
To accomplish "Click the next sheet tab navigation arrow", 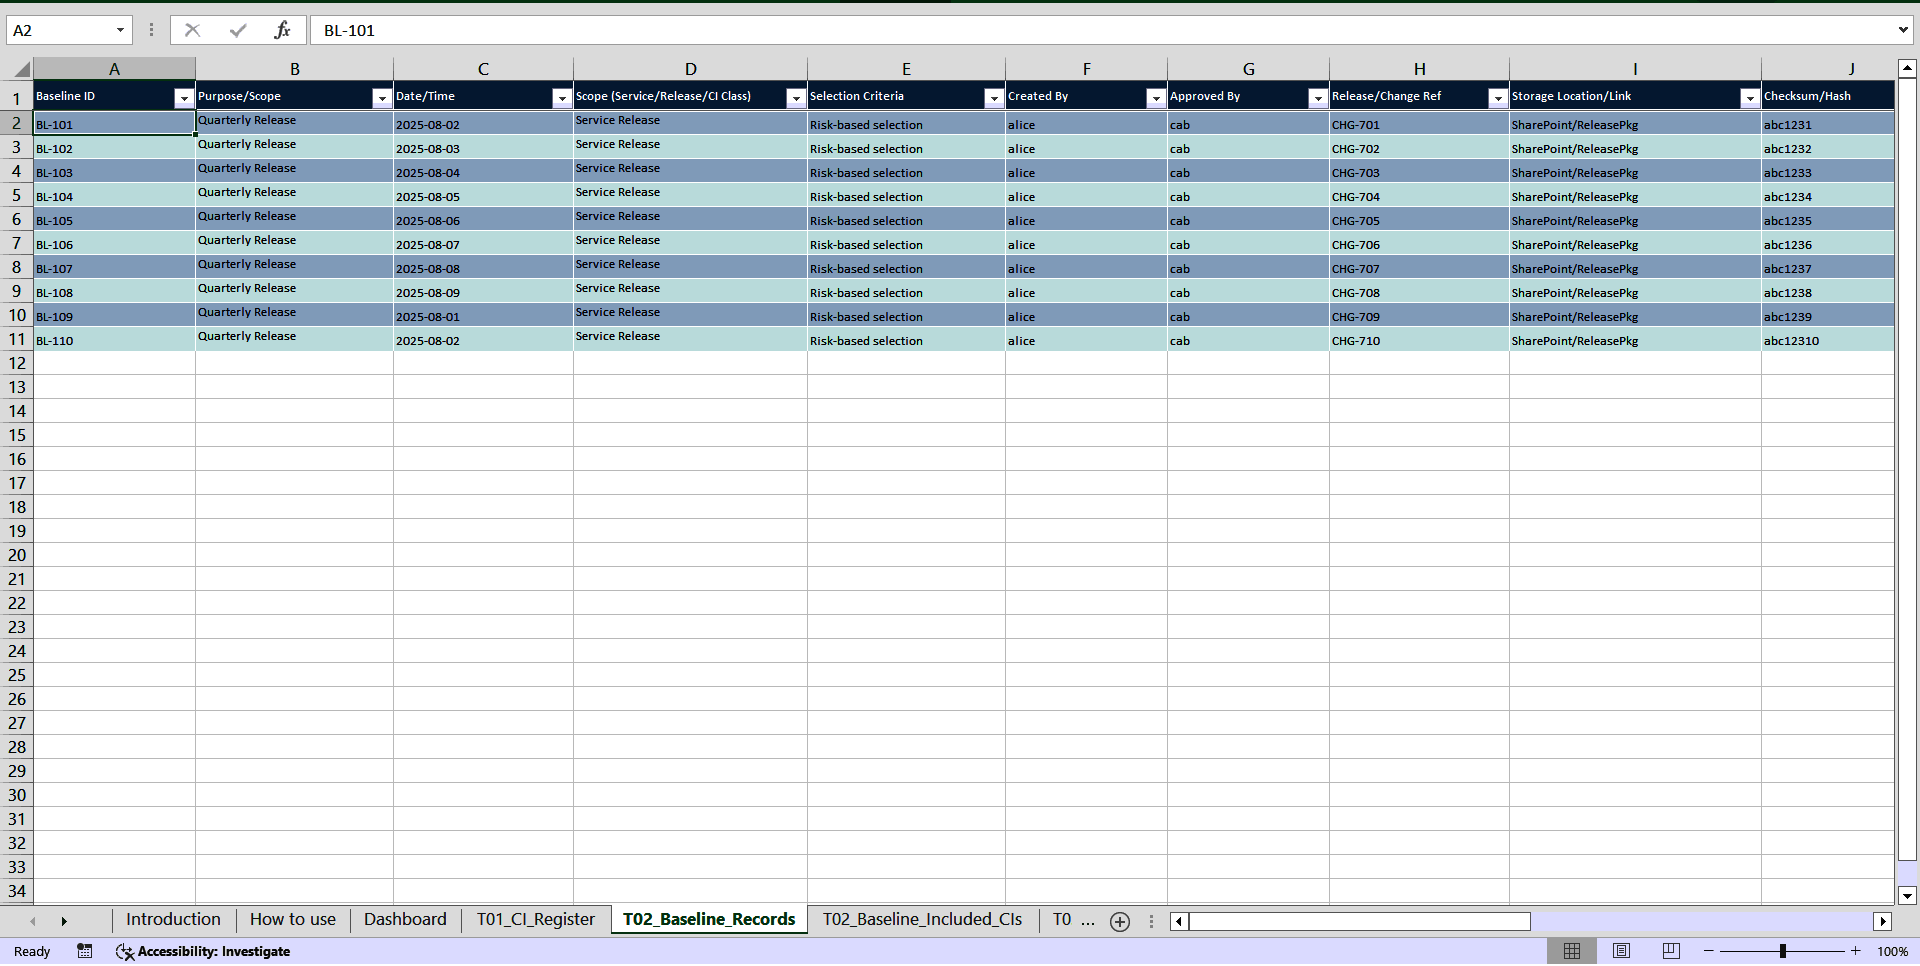I will click(64, 921).
